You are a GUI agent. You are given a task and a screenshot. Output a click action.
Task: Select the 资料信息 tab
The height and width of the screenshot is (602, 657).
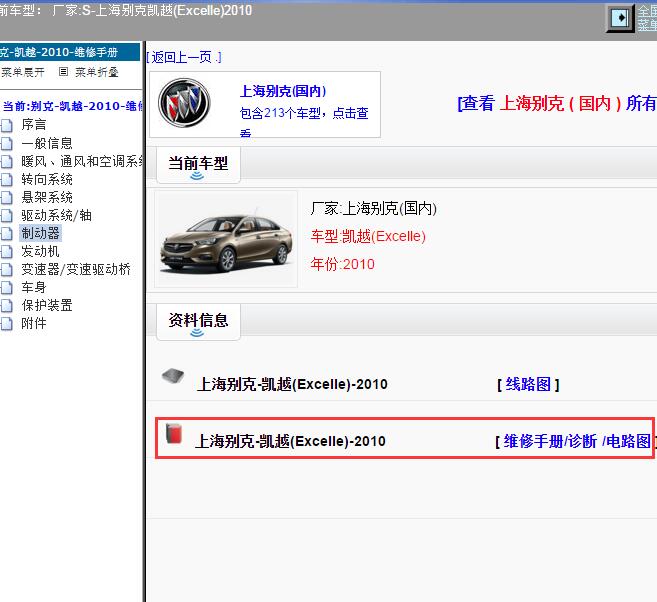(x=198, y=323)
